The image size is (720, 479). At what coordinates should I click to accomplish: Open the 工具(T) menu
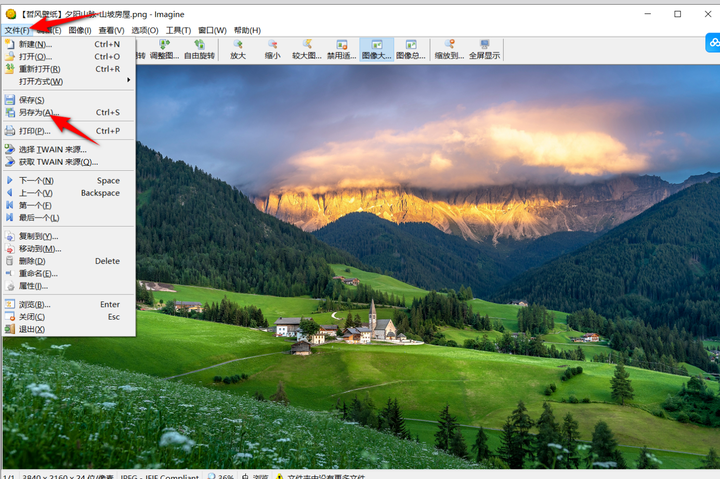(179, 30)
